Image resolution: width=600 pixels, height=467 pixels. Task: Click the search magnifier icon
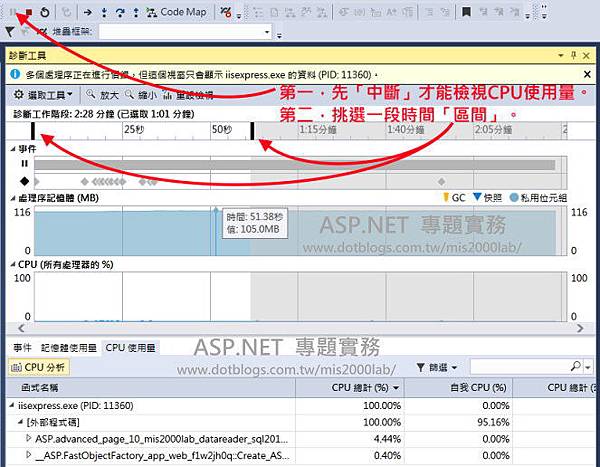pyautogui.click(x=576, y=366)
